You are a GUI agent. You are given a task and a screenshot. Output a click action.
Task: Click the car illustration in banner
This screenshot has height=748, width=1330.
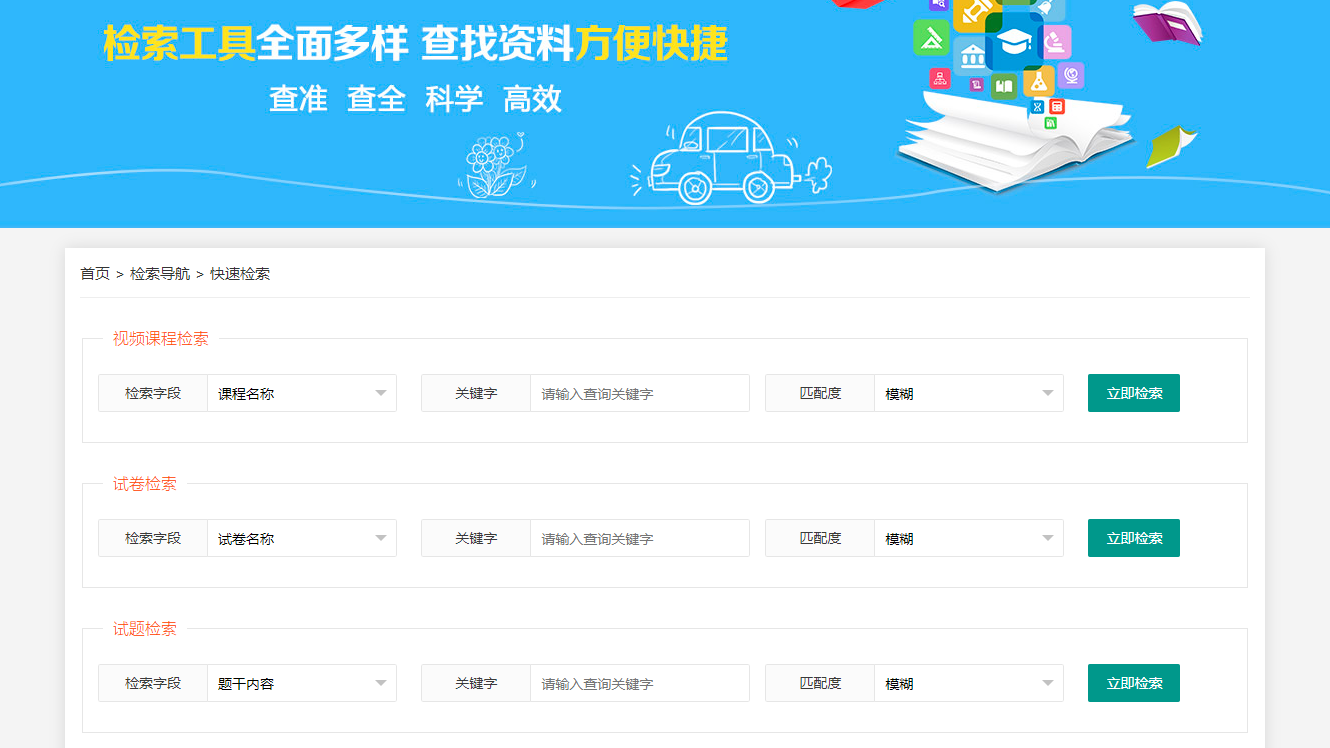point(725,158)
